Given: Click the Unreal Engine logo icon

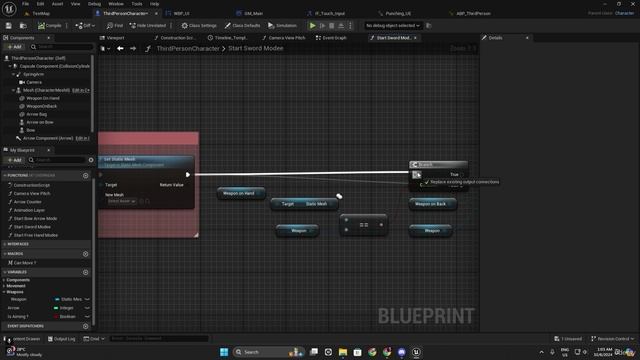Looking at the screenshot, I should point(9,8).
